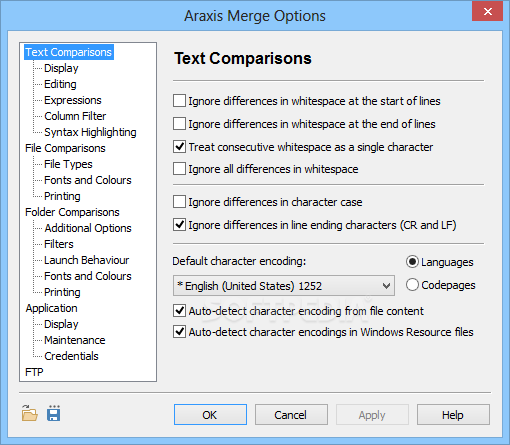Image resolution: width=510 pixels, height=445 pixels.
Task: Click the load options folder icon
Action: (30, 414)
